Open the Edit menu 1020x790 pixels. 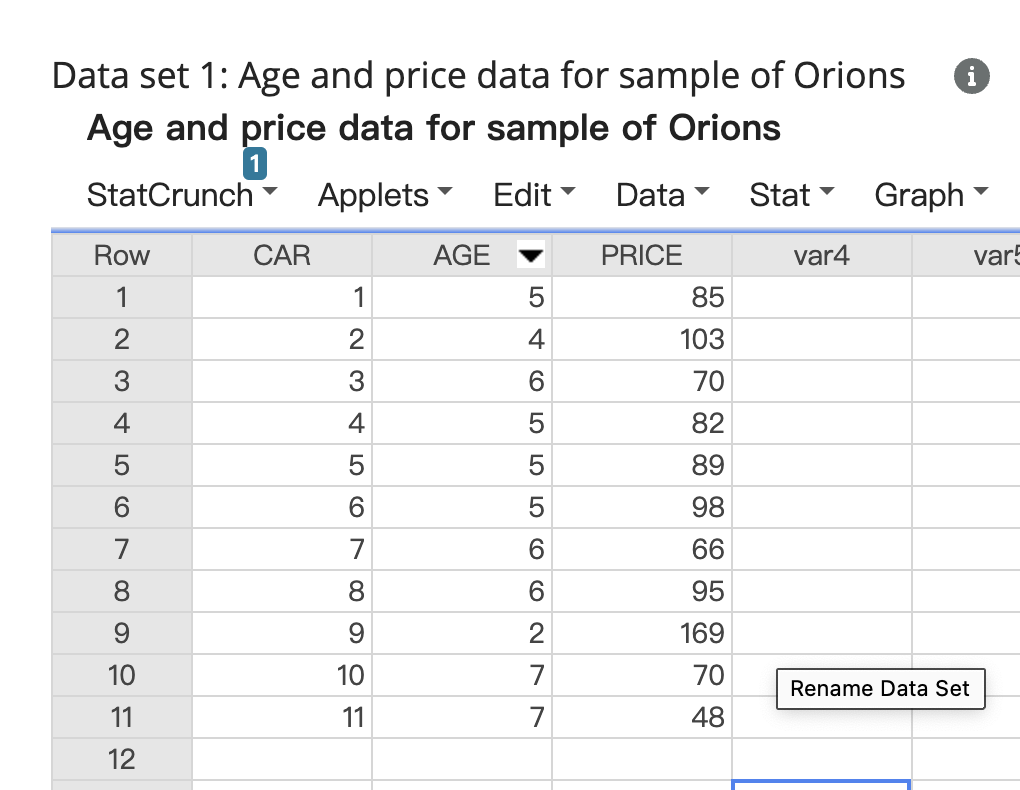pos(534,195)
